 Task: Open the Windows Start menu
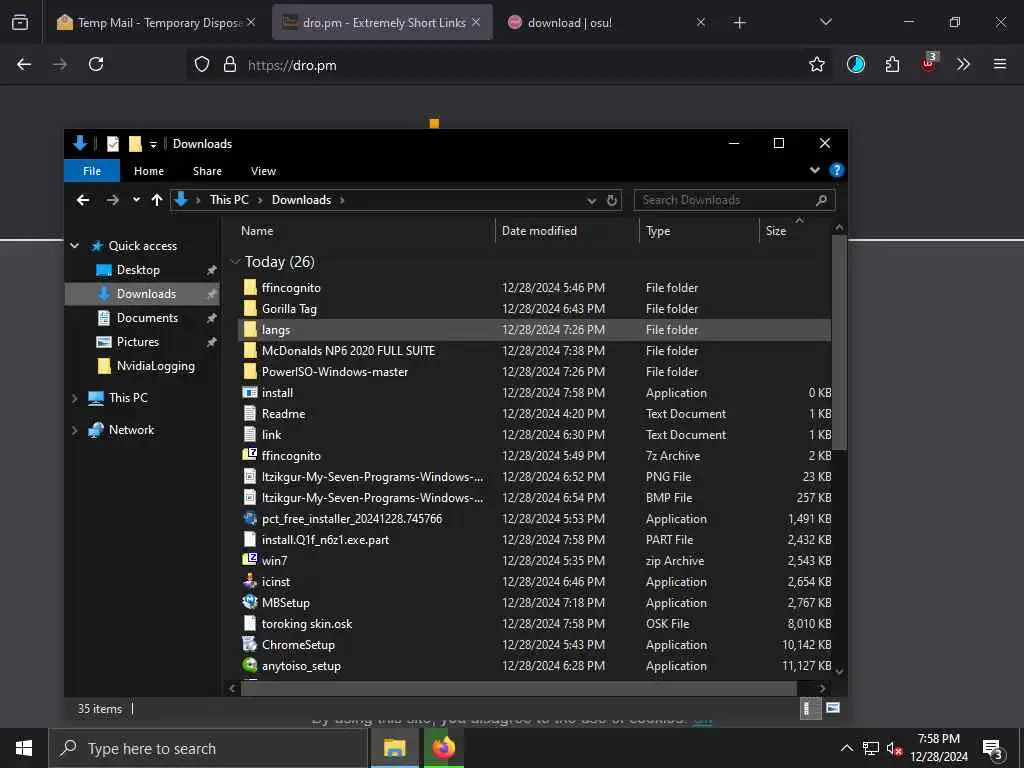click(x=24, y=748)
